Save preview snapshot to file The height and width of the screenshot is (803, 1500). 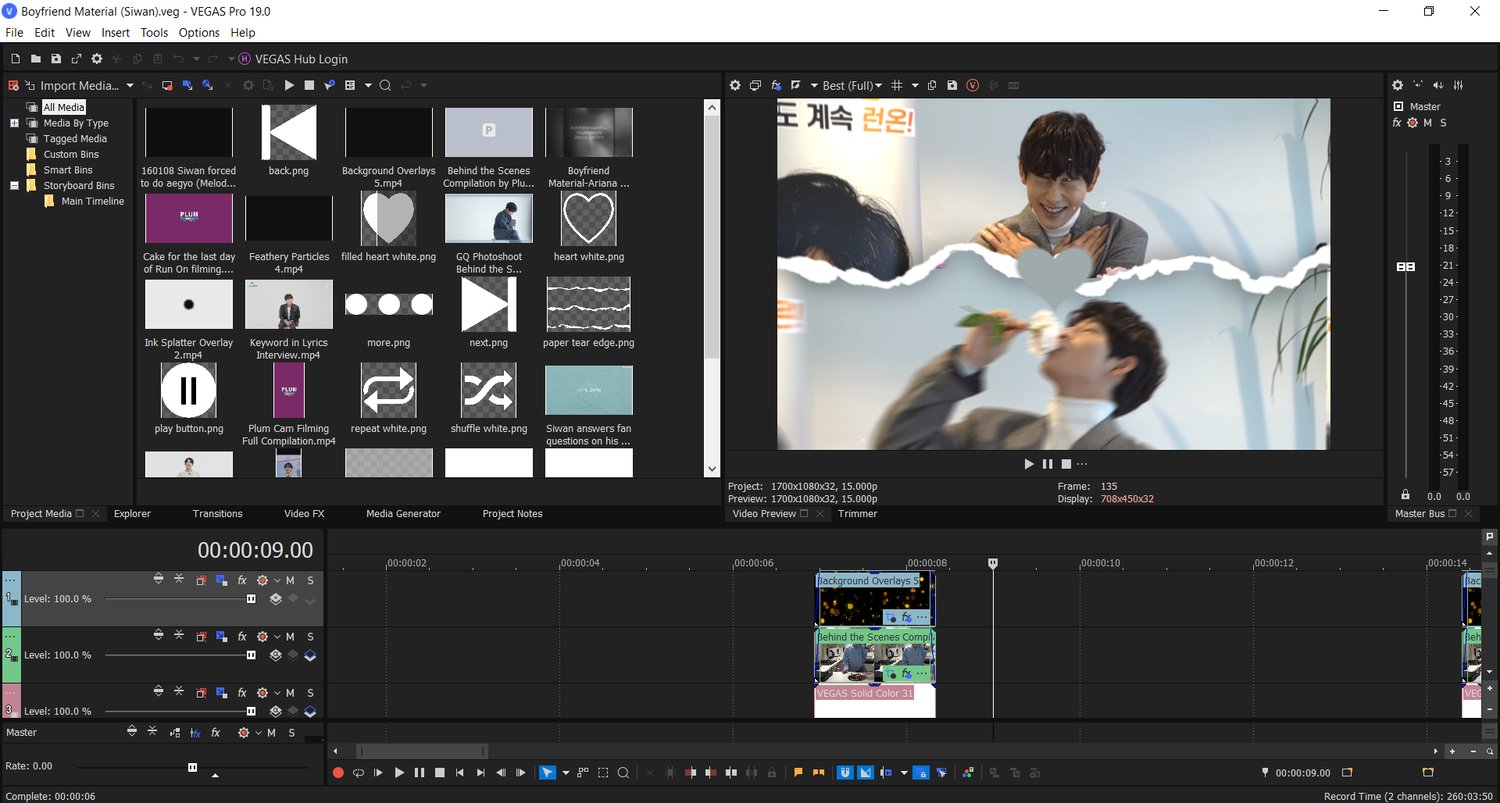point(952,85)
